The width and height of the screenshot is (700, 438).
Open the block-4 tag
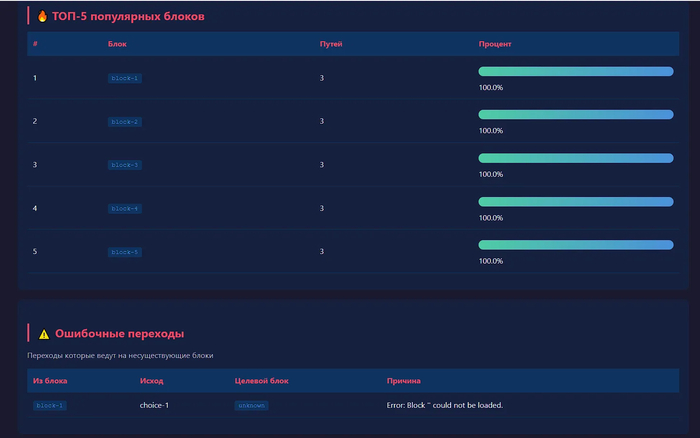tap(125, 208)
